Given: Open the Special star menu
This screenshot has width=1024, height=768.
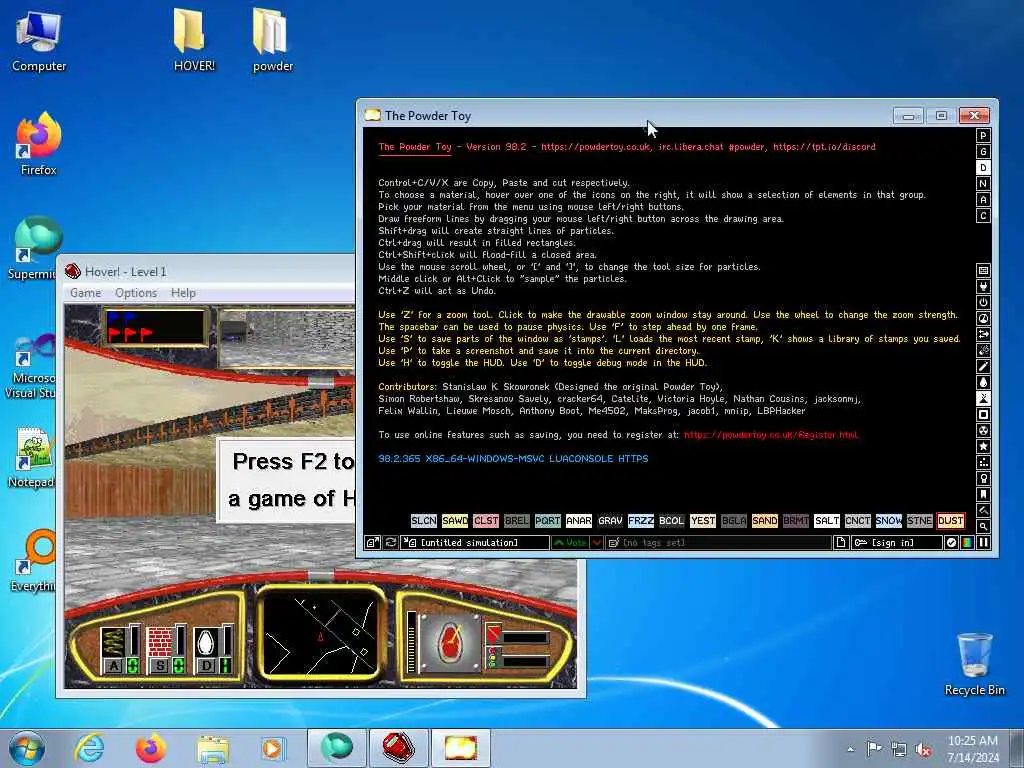Looking at the screenshot, I should [x=983, y=446].
